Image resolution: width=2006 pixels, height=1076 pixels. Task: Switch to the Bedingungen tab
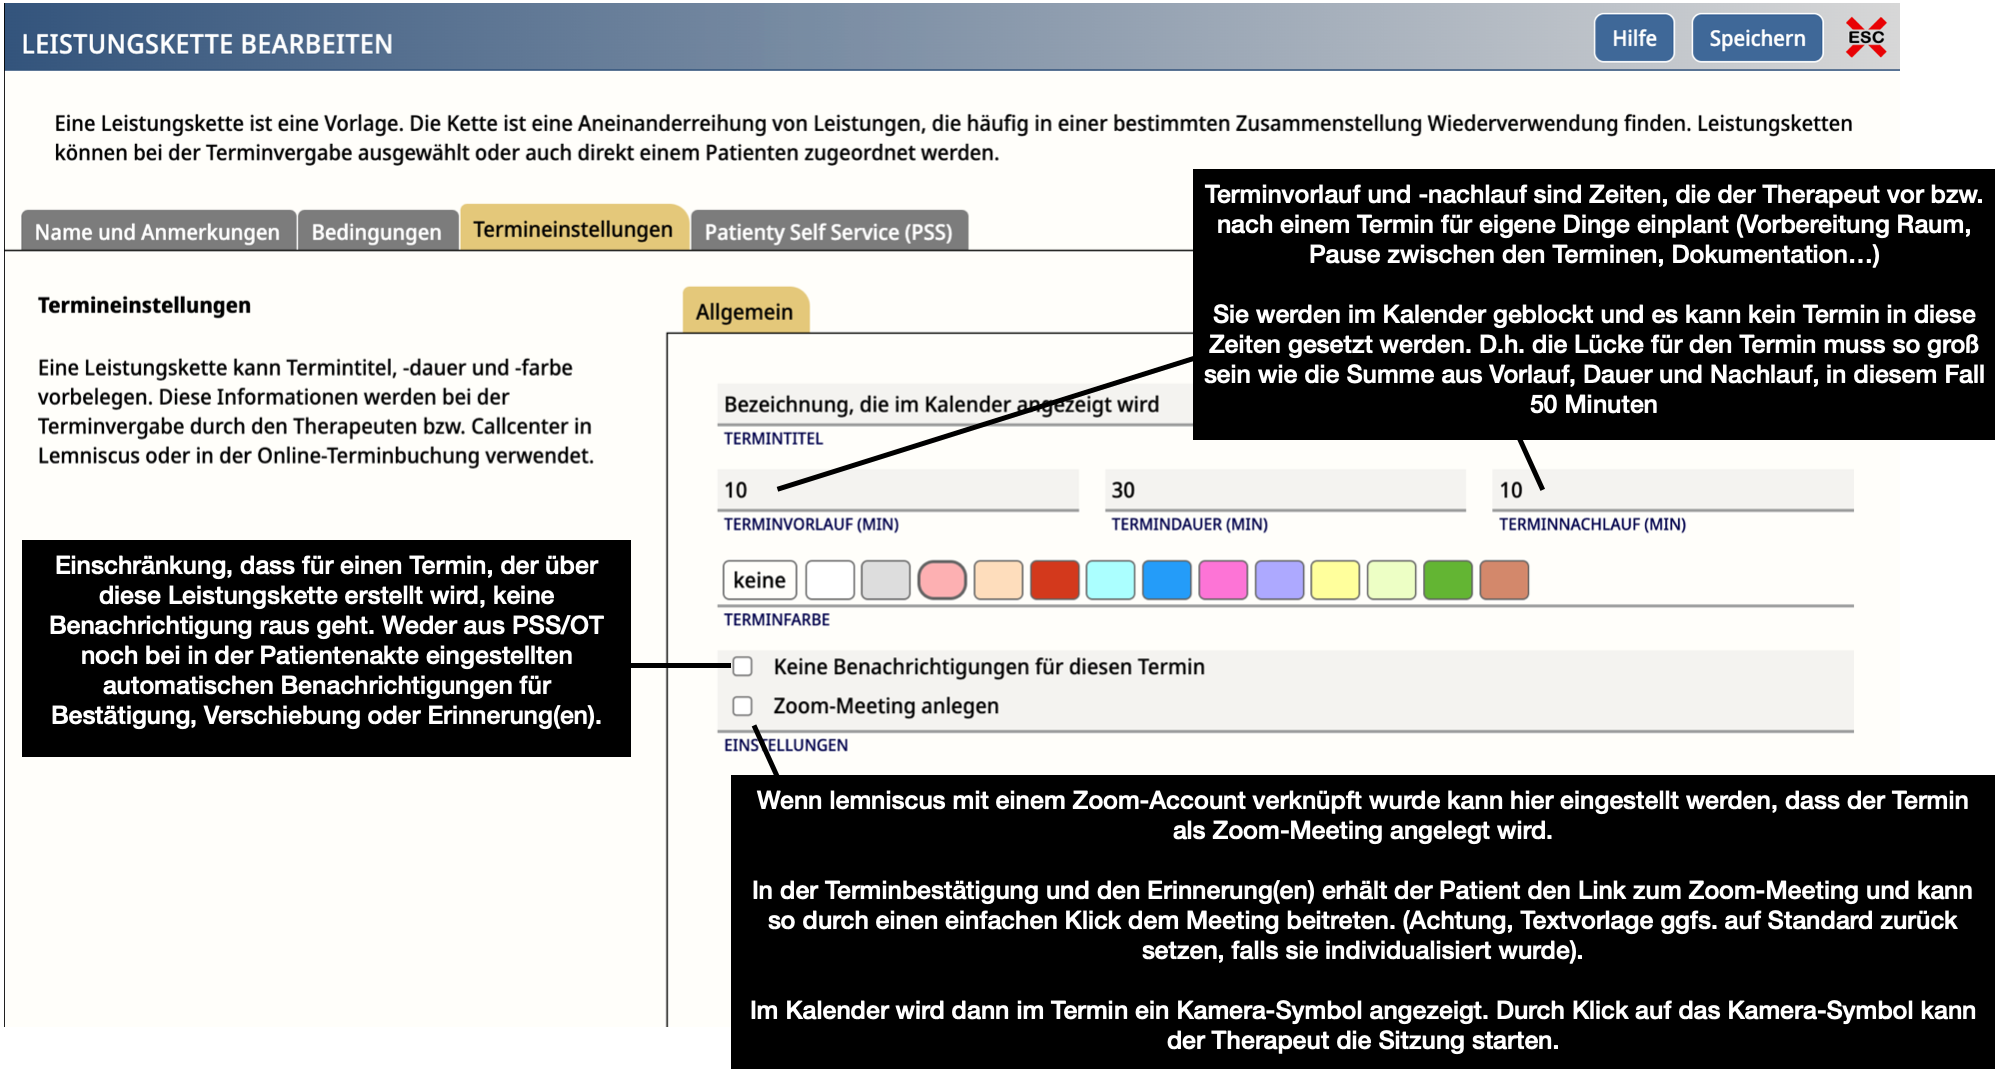point(376,231)
